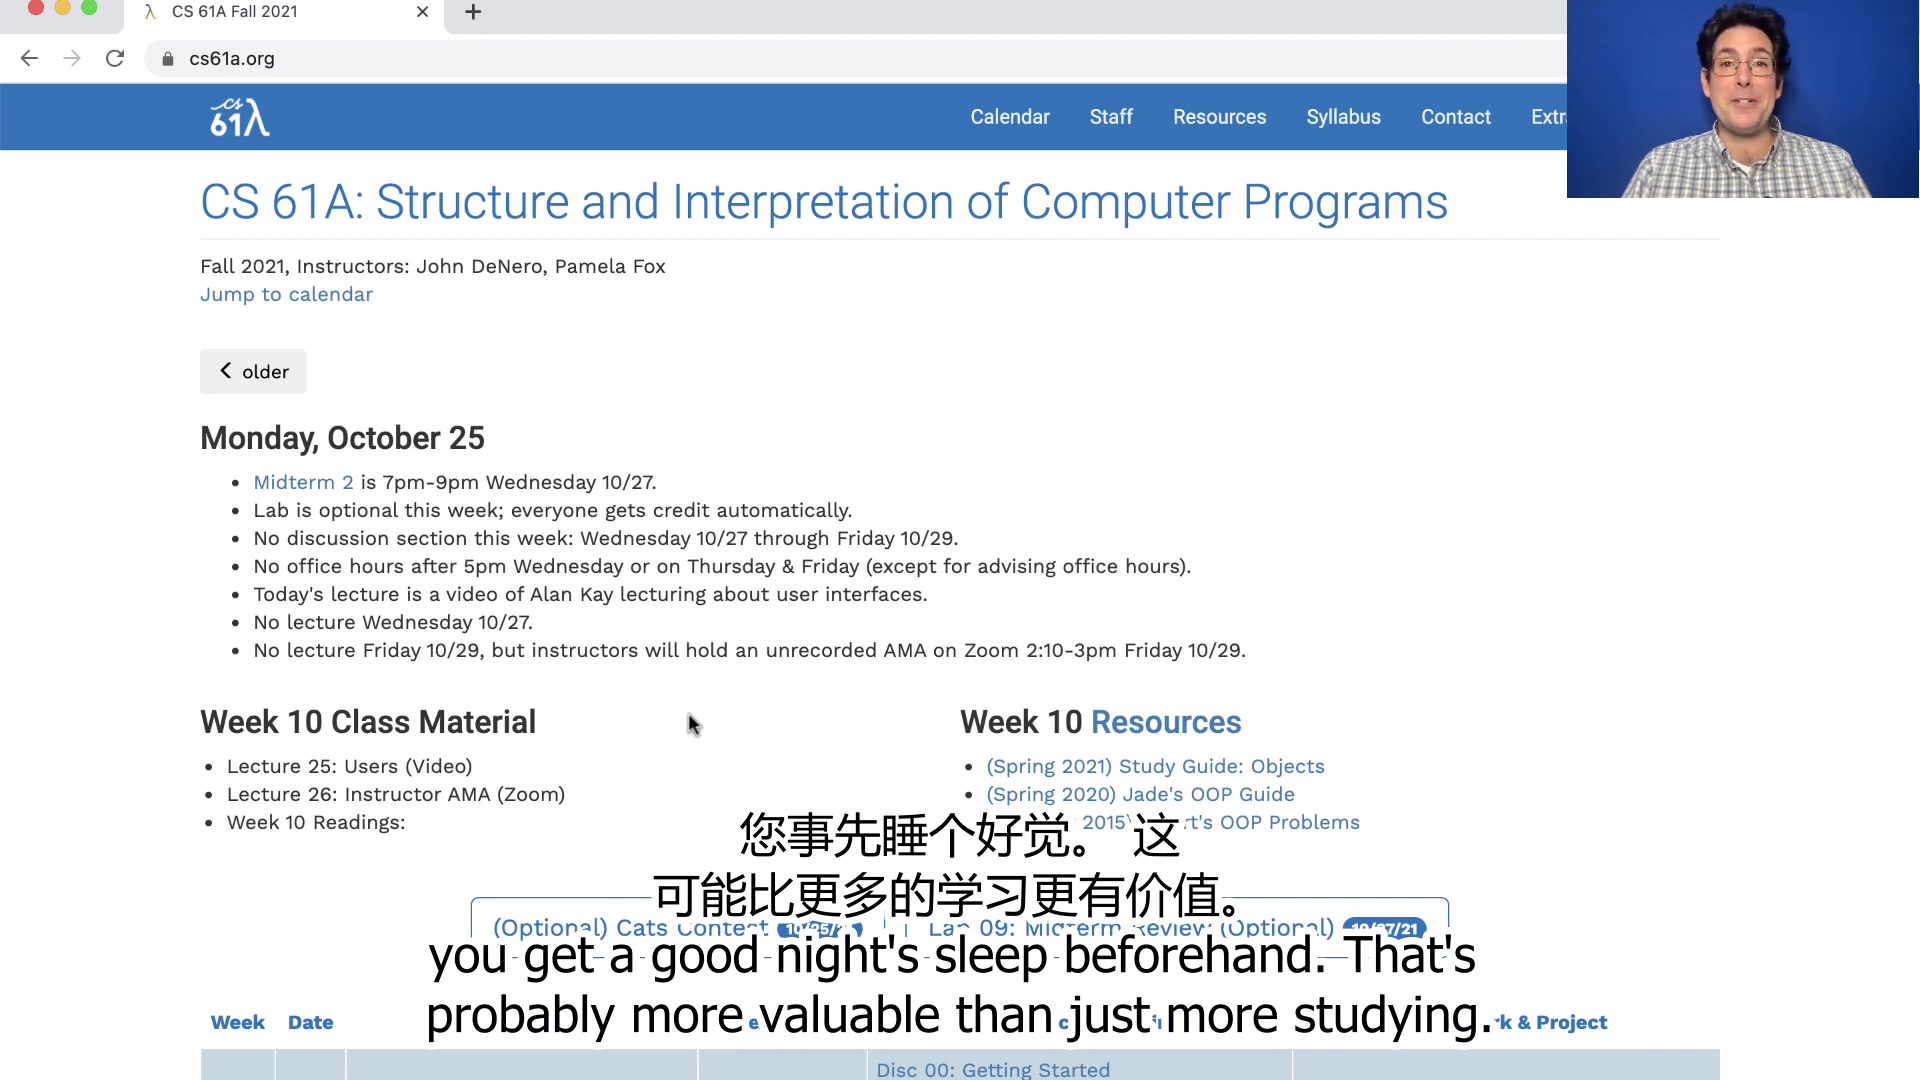Click the new tab plus button

472,12
